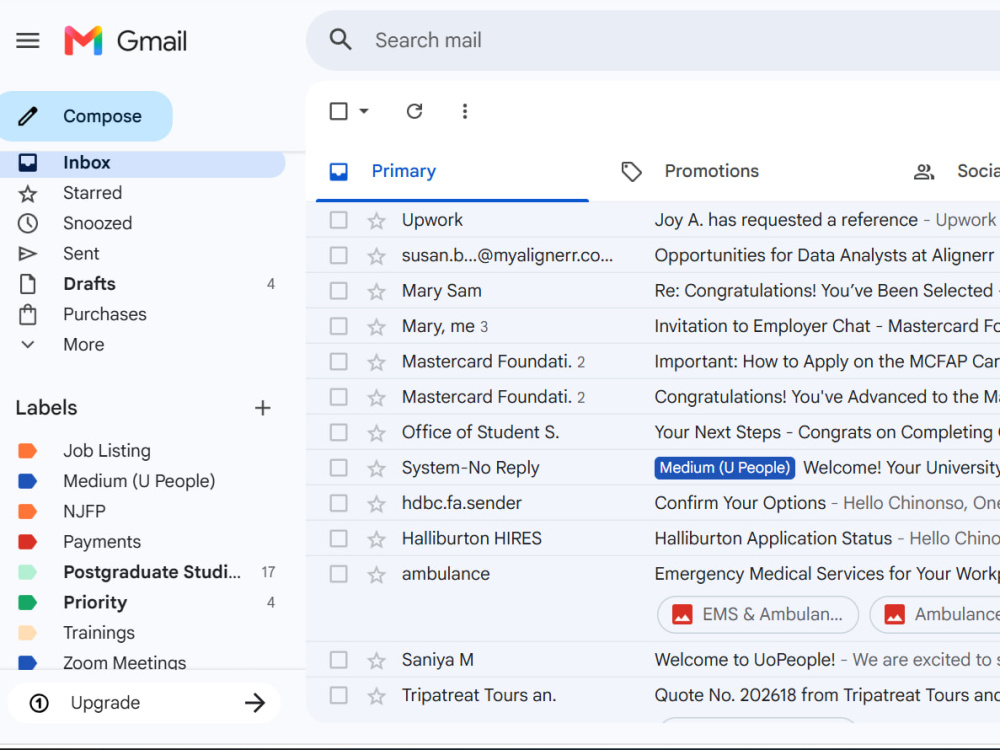Open the select dropdown arrow beside checkbox
Image resolution: width=1000 pixels, height=750 pixels.
click(x=364, y=111)
